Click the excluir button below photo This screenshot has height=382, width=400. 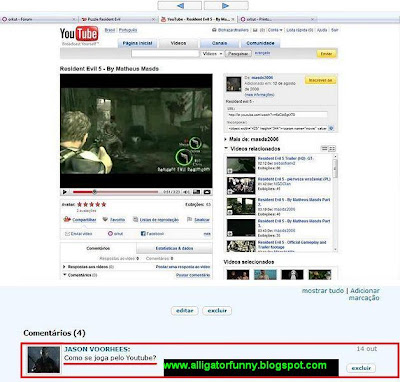coord(217,311)
